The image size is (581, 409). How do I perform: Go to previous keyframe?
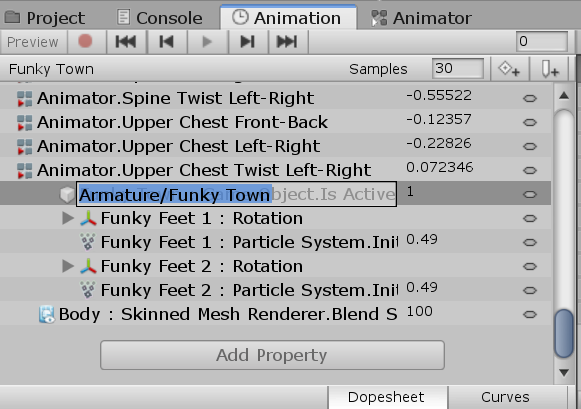coord(167,41)
